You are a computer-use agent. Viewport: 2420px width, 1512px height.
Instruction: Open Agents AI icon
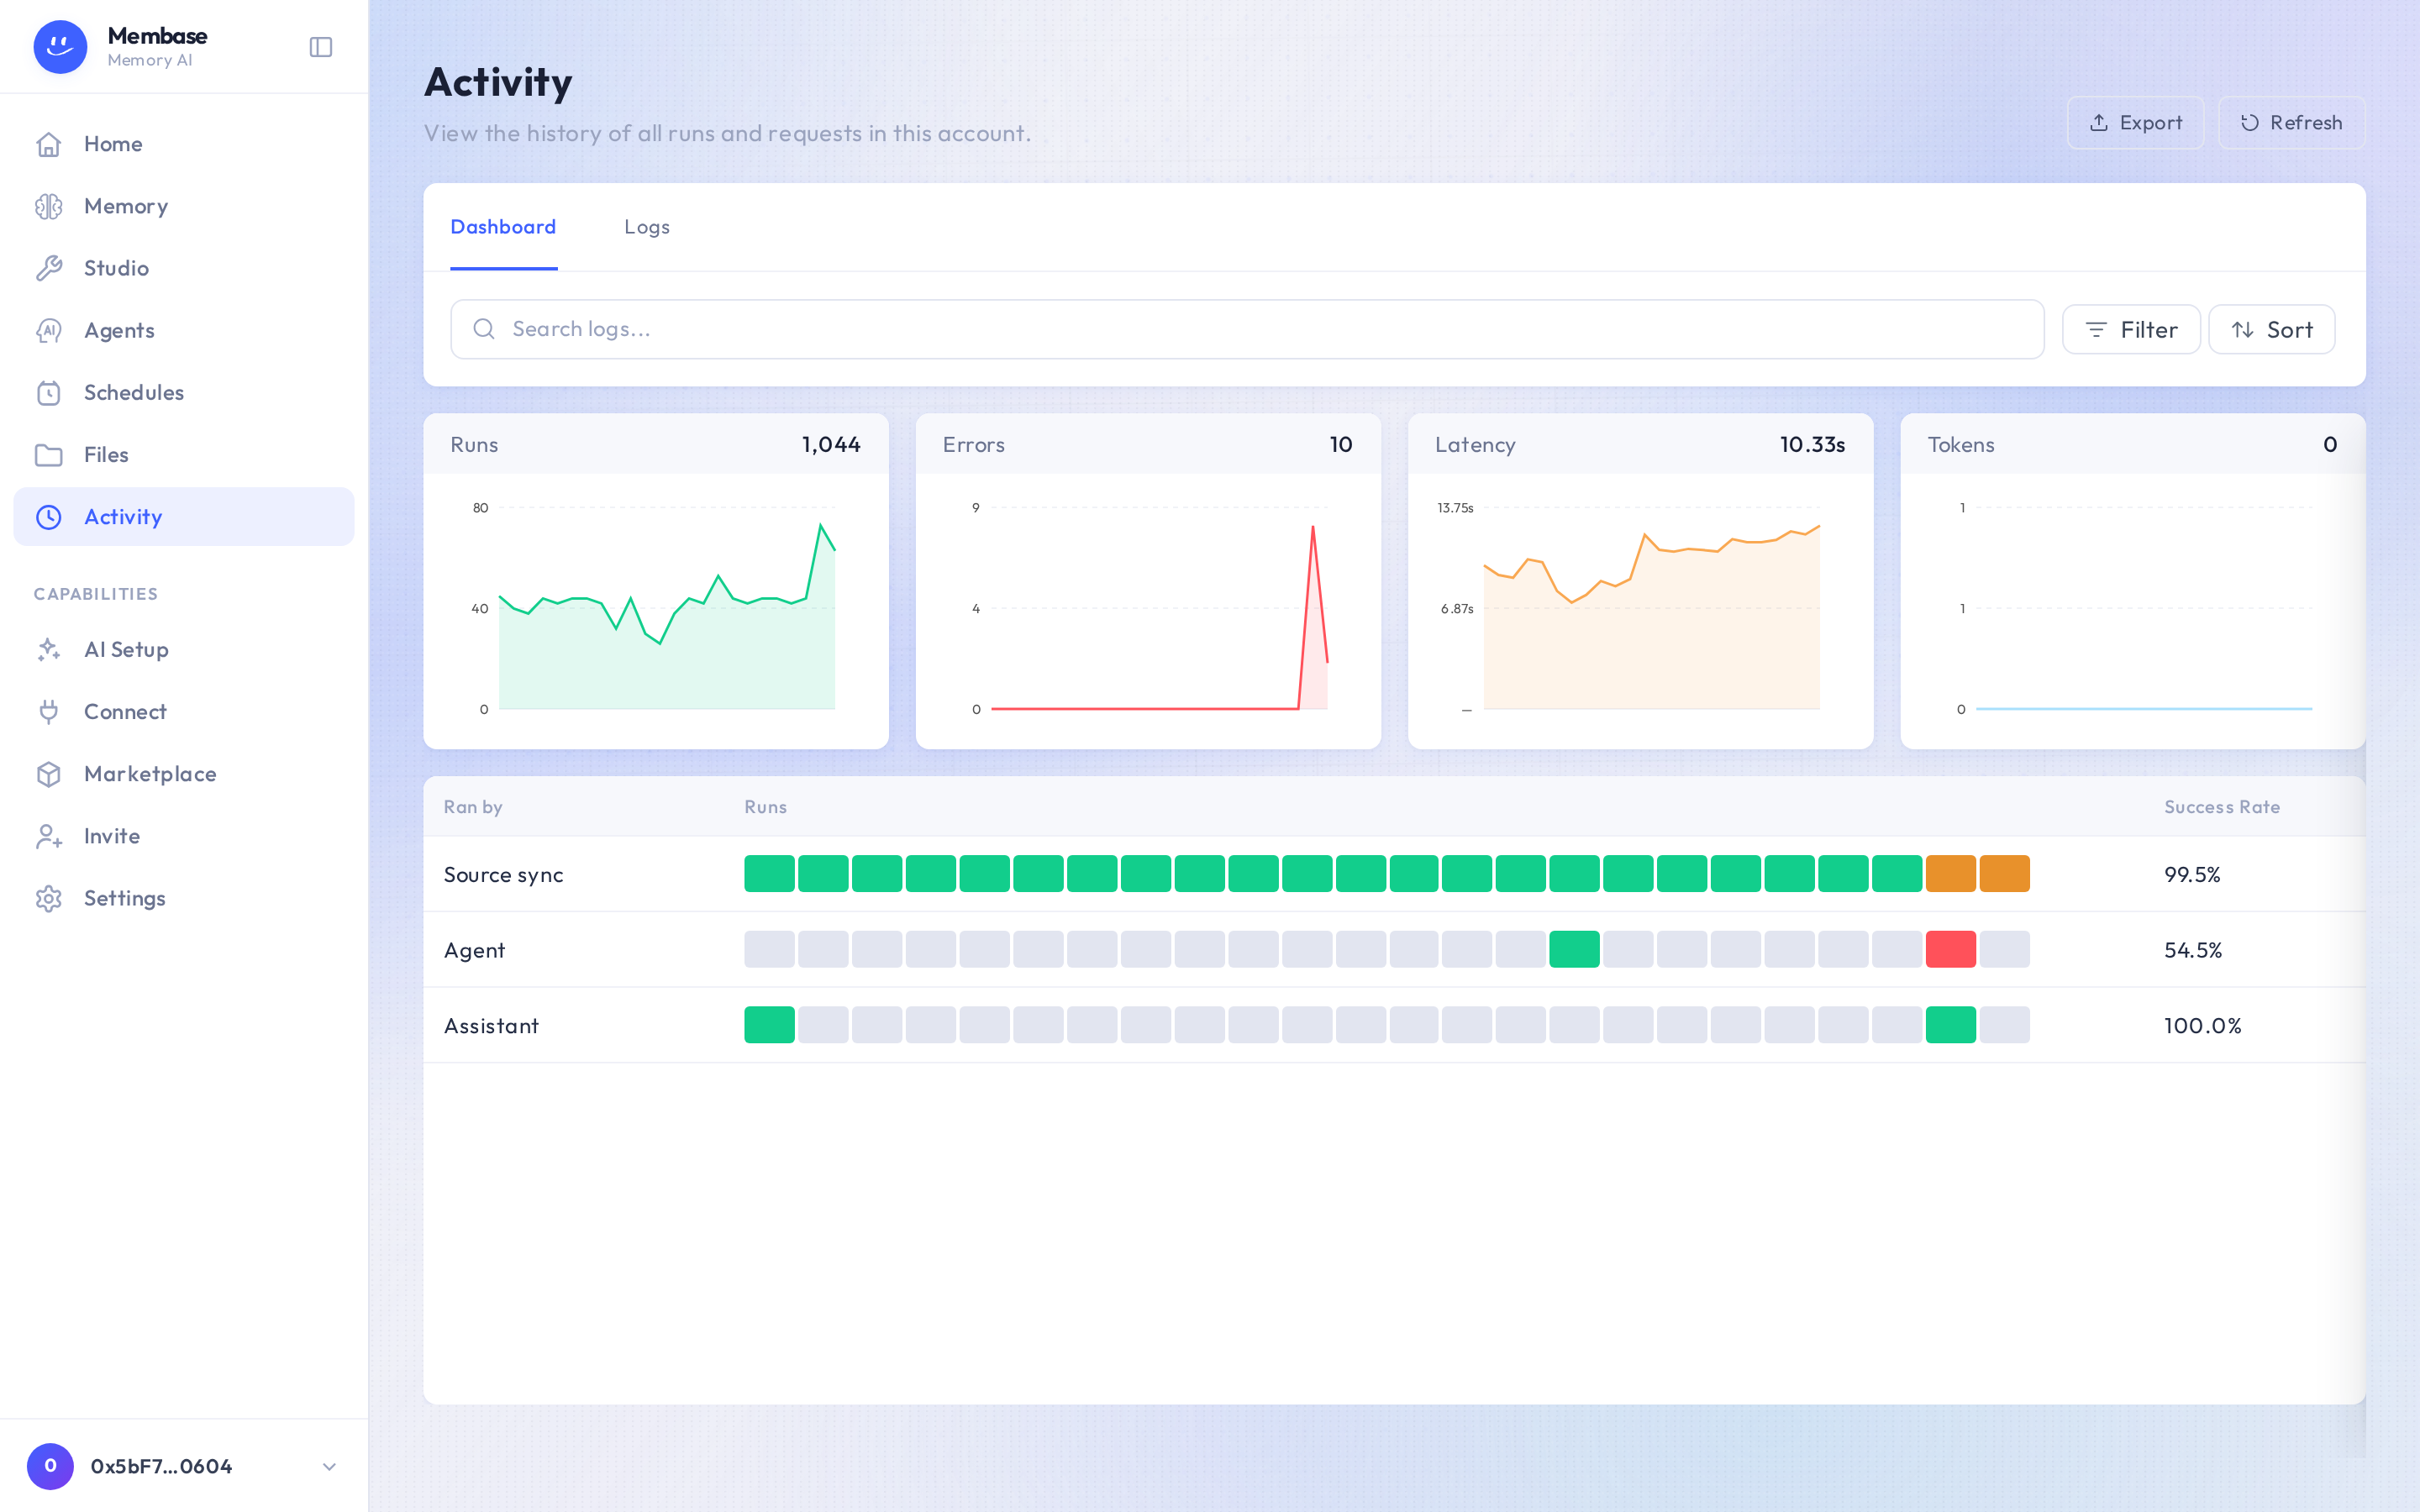49,330
